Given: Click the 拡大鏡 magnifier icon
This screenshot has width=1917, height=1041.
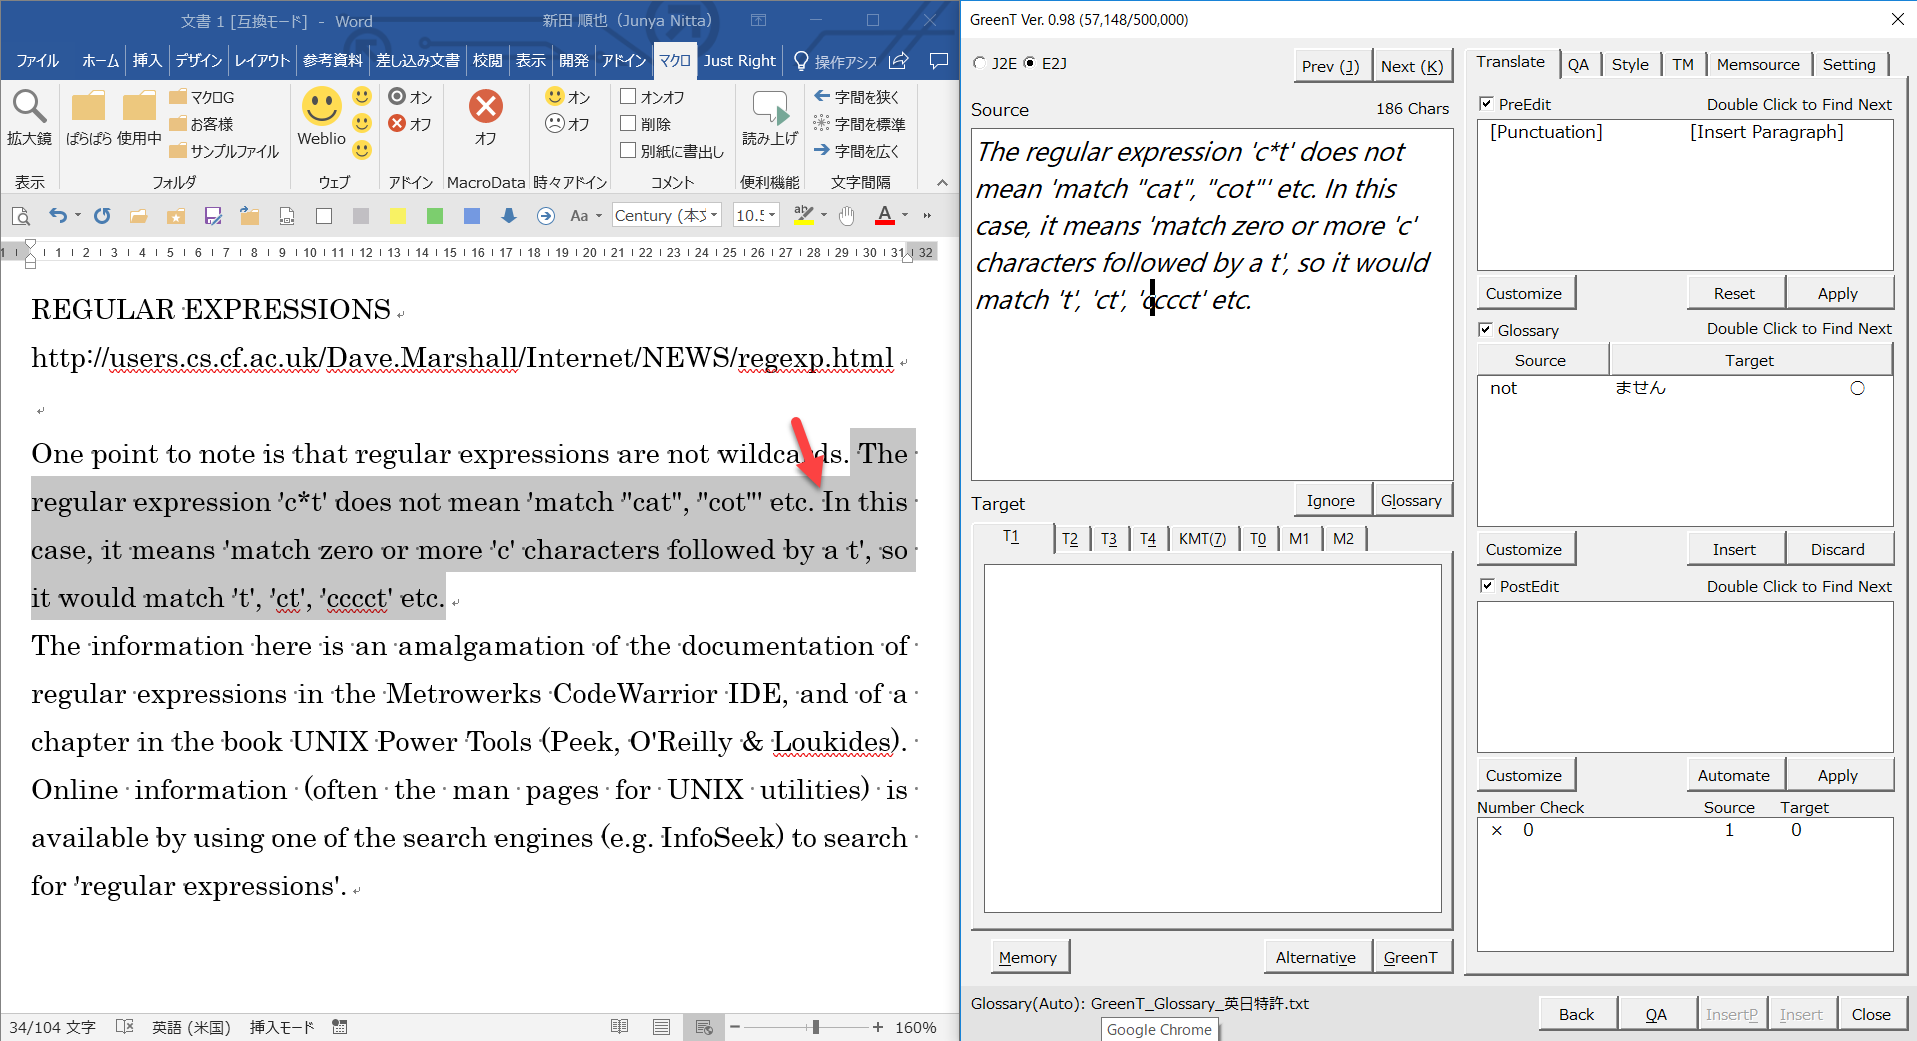Looking at the screenshot, I should tap(29, 107).
